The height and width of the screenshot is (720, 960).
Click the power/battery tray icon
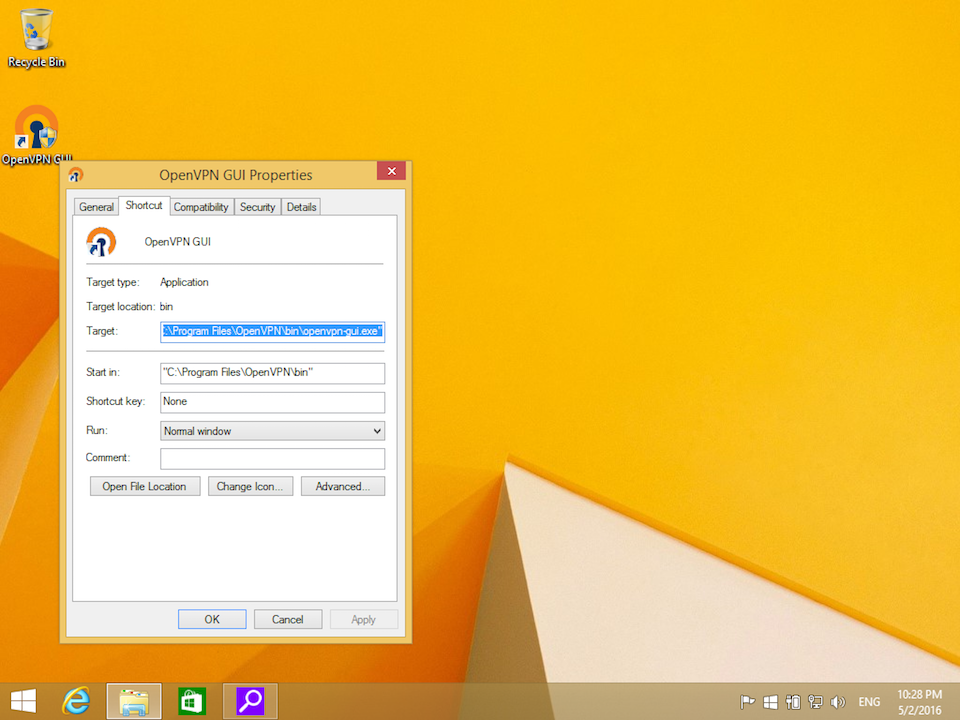(793, 702)
